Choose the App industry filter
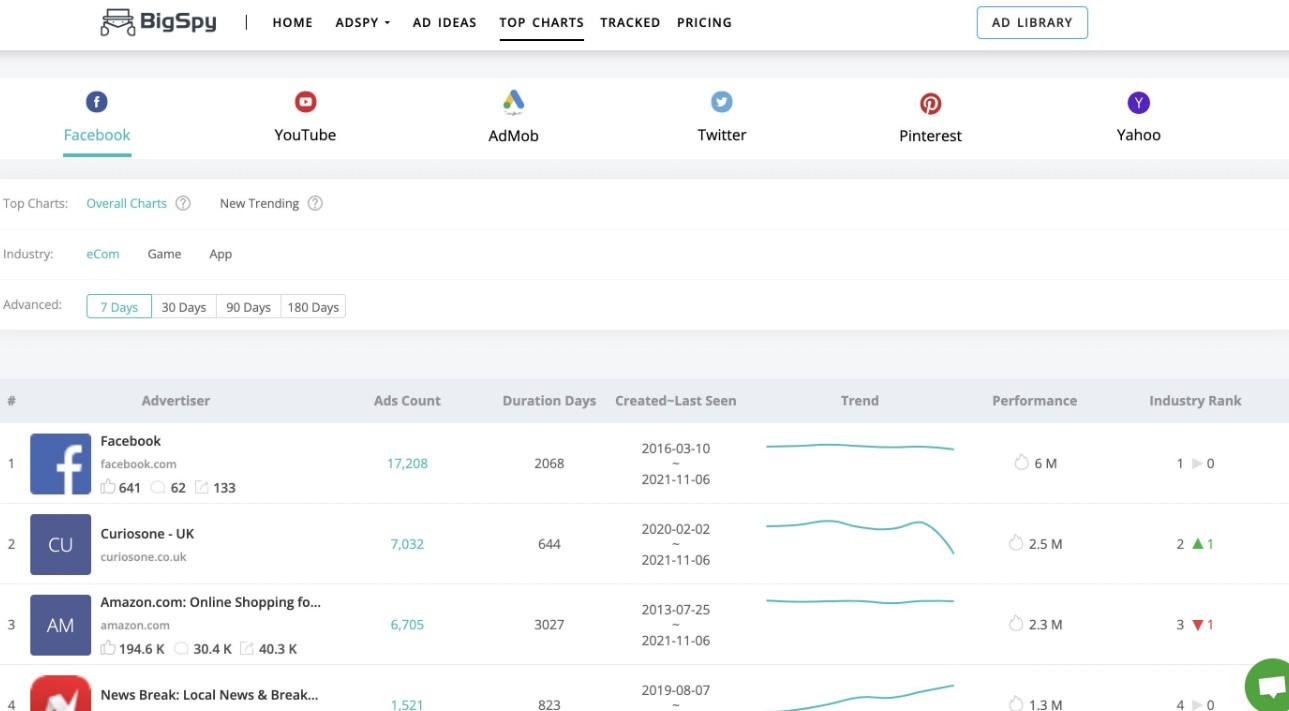This screenshot has height=711, width=1289. tap(221, 254)
